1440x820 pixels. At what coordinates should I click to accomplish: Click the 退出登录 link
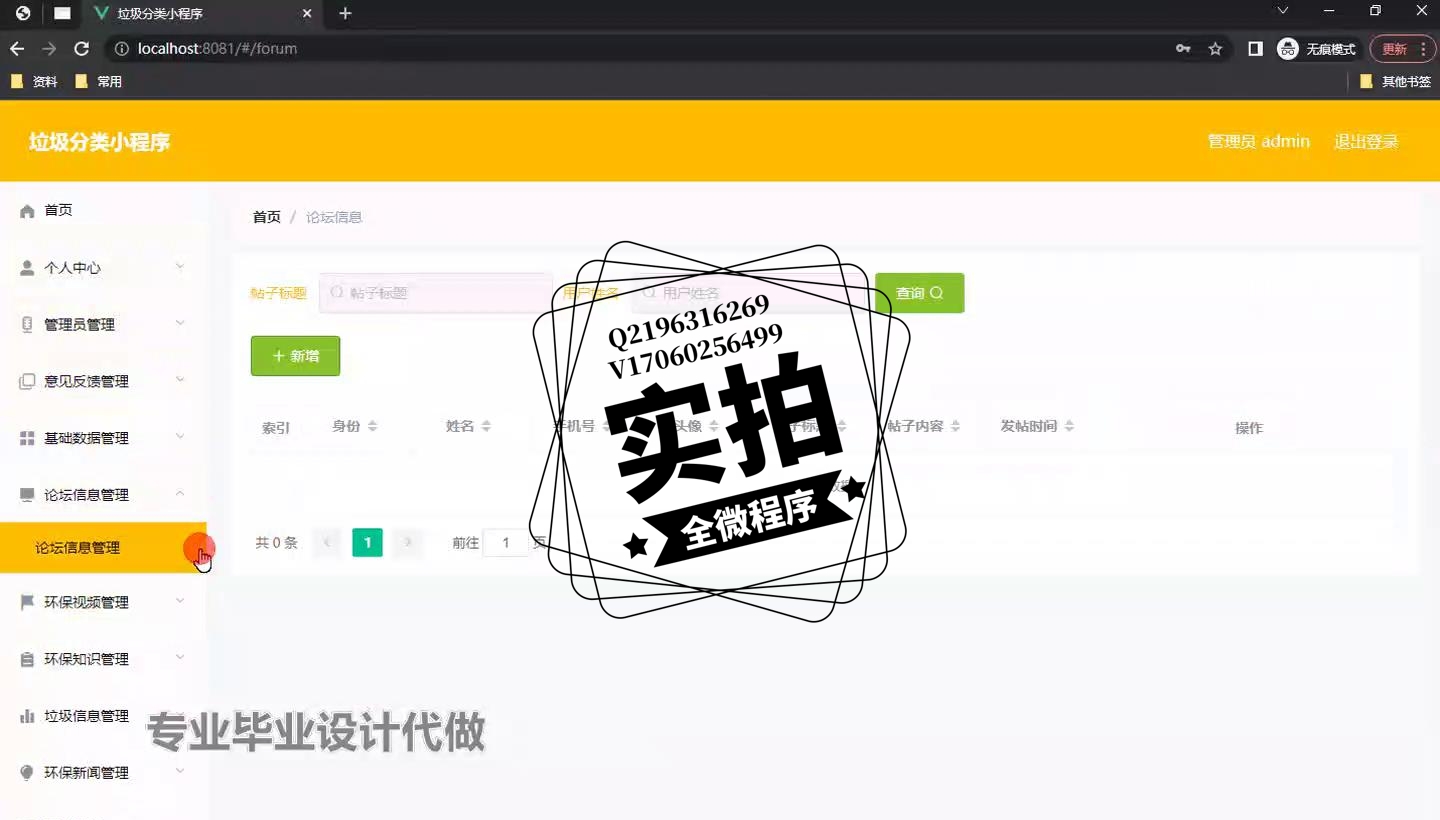pyautogui.click(x=1366, y=142)
